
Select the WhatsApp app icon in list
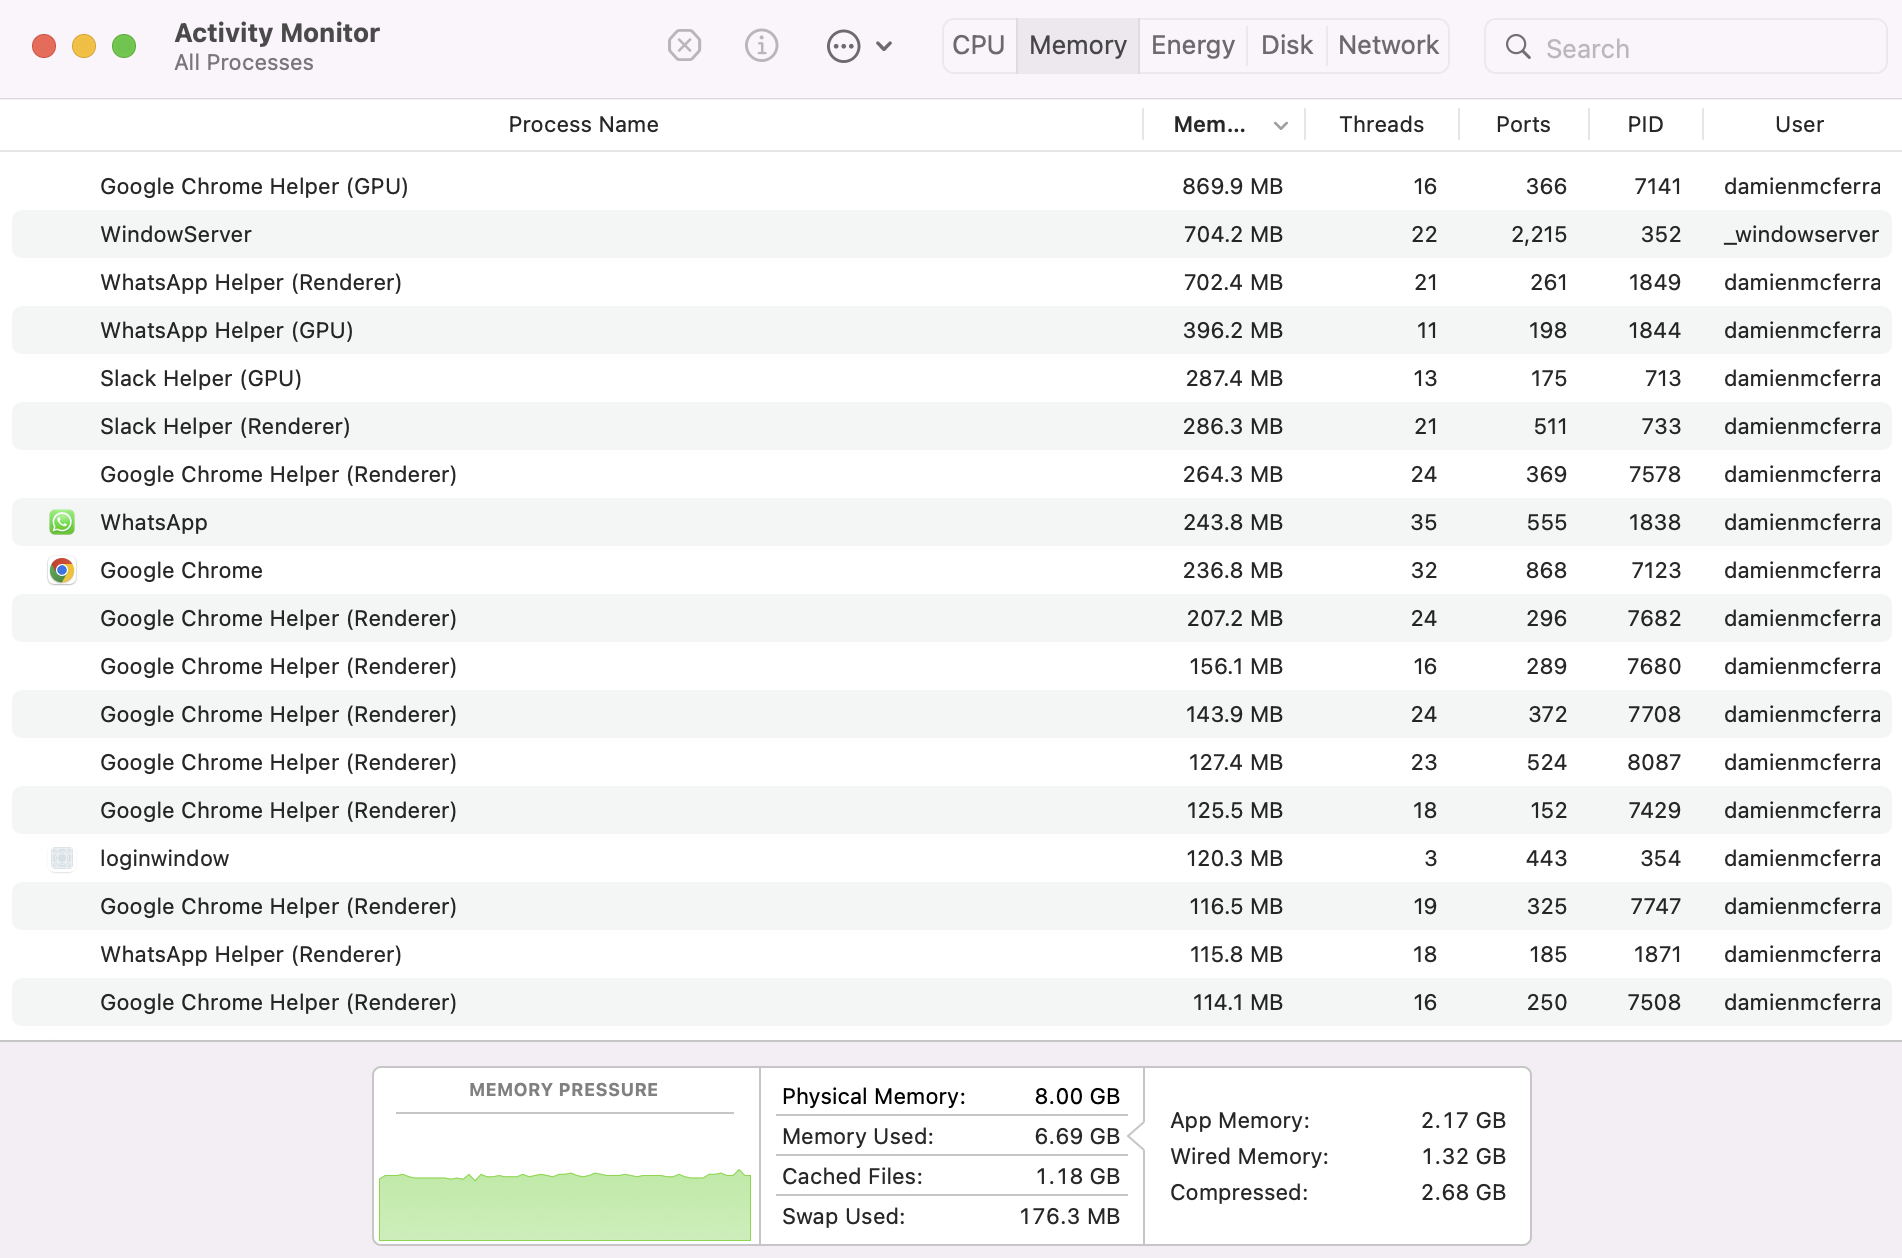tap(62, 522)
